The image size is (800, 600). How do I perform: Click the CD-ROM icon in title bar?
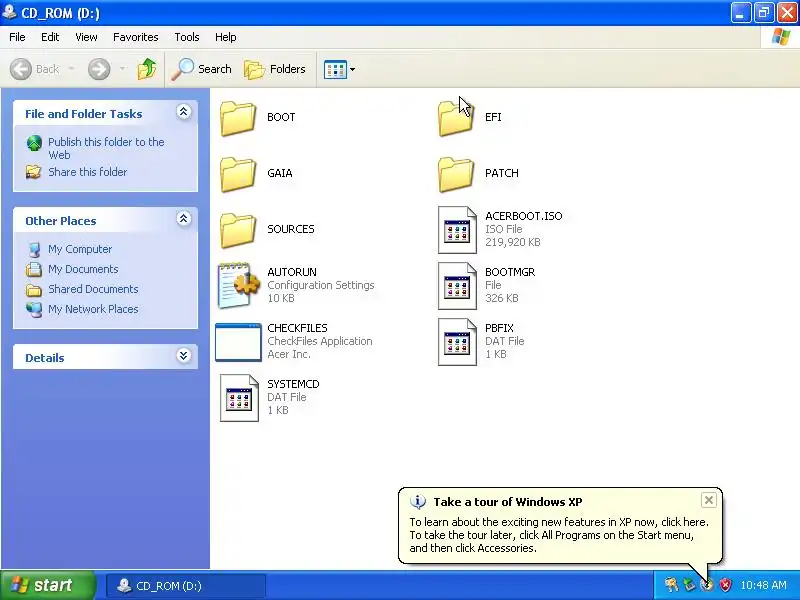pyautogui.click(x=9, y=11)
